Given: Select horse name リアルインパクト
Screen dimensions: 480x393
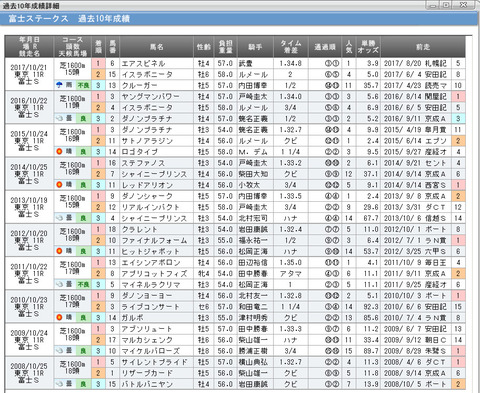Looking at the screenshot, I should 151,207.
